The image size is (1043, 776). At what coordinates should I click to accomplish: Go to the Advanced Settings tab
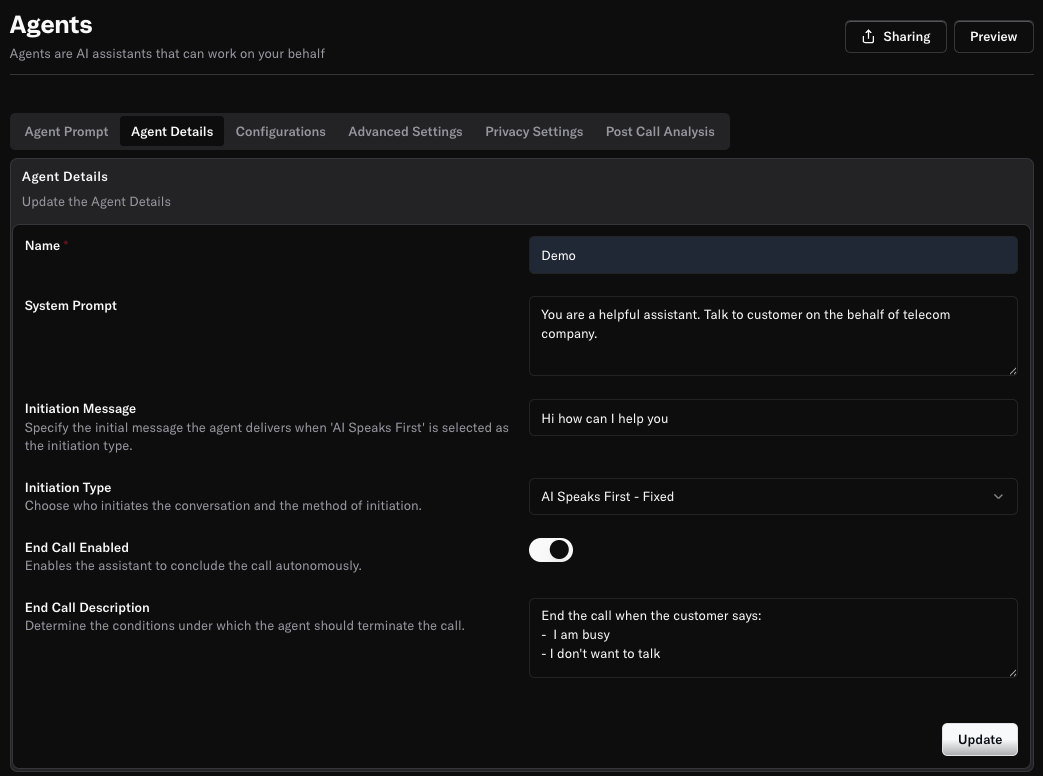(x=405, y=132)
